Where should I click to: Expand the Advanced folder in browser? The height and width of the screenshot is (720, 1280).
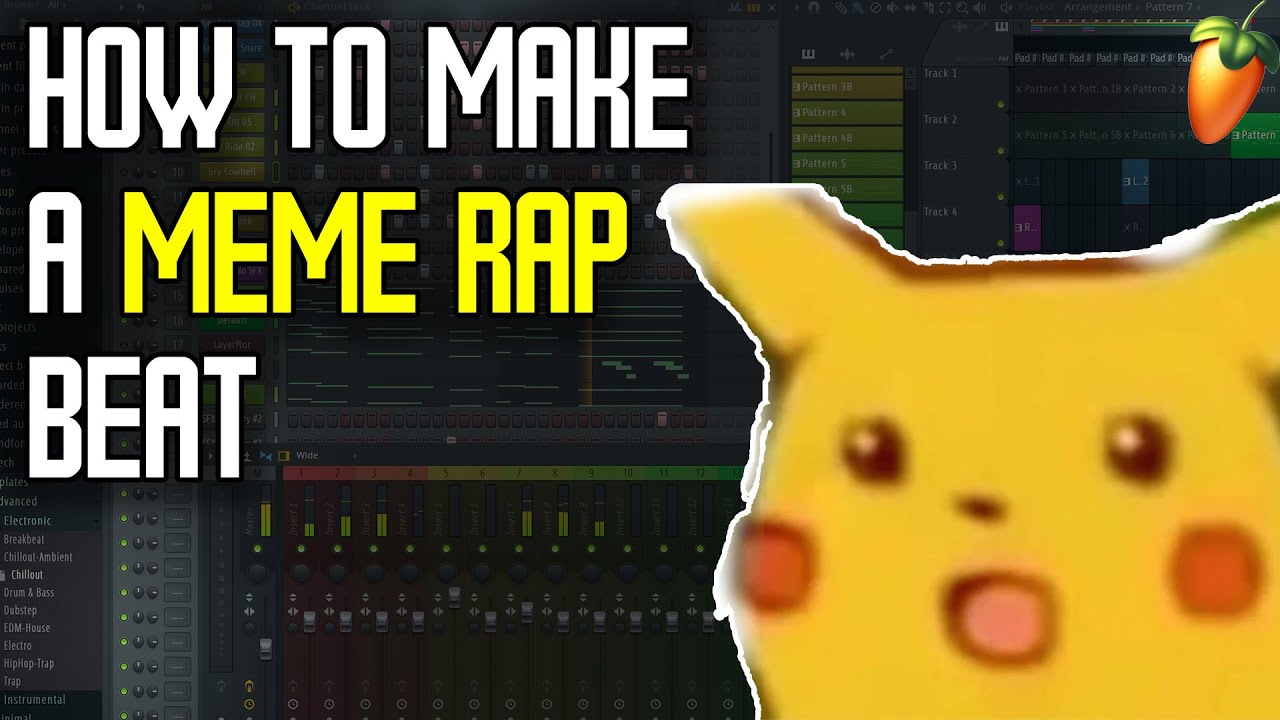pos(48,502)
